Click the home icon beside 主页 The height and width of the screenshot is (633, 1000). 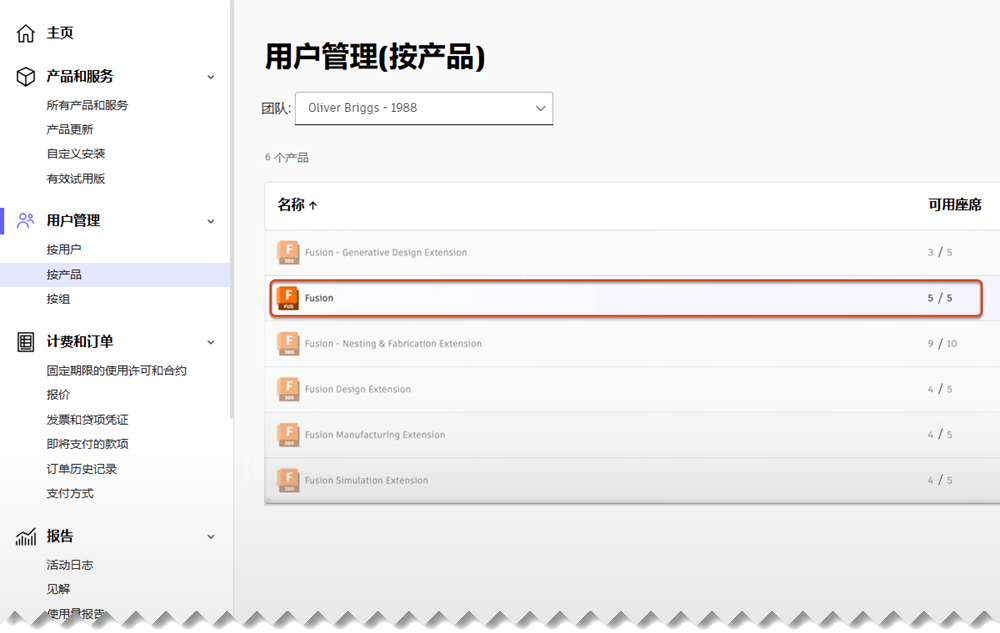tap(26, 33)
